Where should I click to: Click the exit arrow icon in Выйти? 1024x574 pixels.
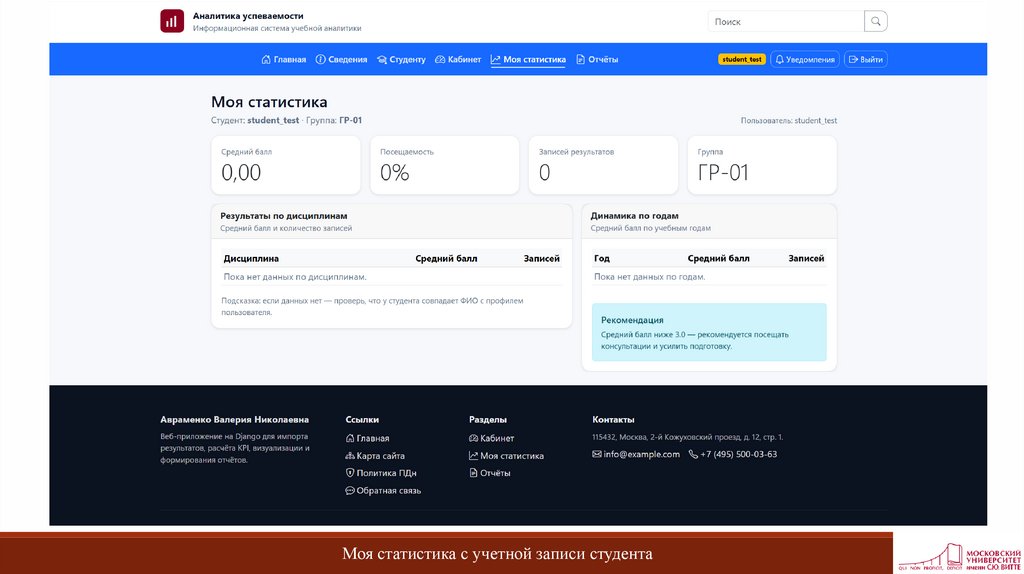[853, 59]
